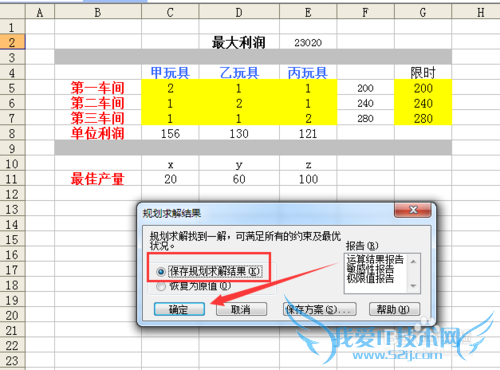Click cell F7 showing 280
Viewport: 500px width, 370px height.
click(x=365, y=118)
